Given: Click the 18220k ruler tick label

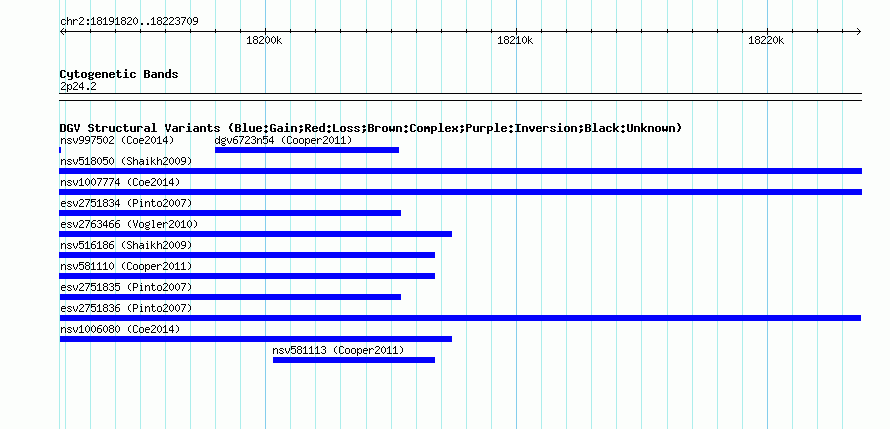Looking at the screenshot, I should 766,40.
